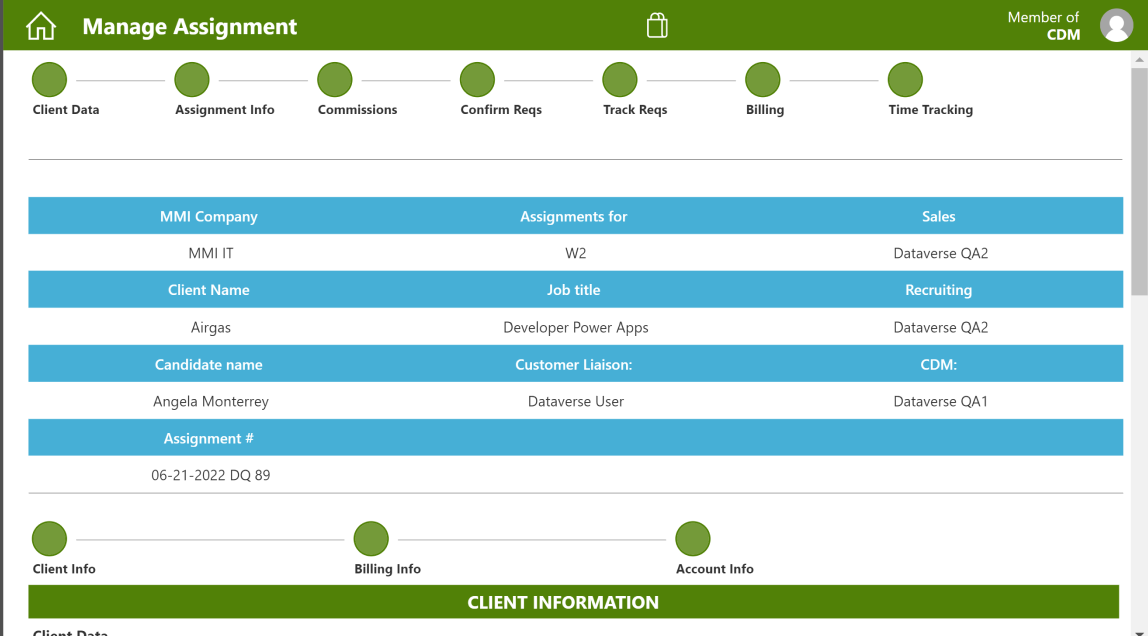Screen dimensions: 1148x636
Task: Click the Home icon in the header
Action: 40,24
